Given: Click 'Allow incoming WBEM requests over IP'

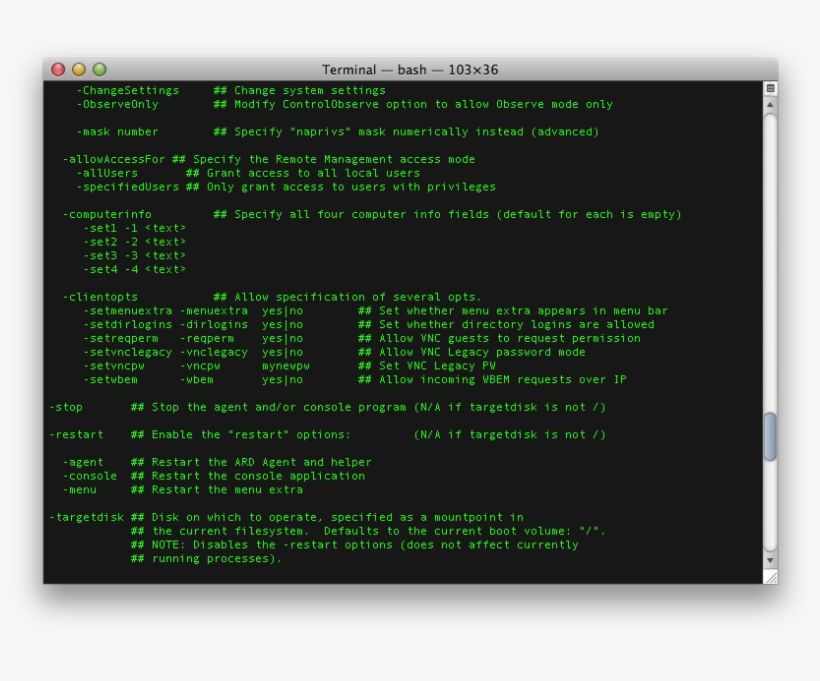Looking at the screenshot, I should [503, 380].
